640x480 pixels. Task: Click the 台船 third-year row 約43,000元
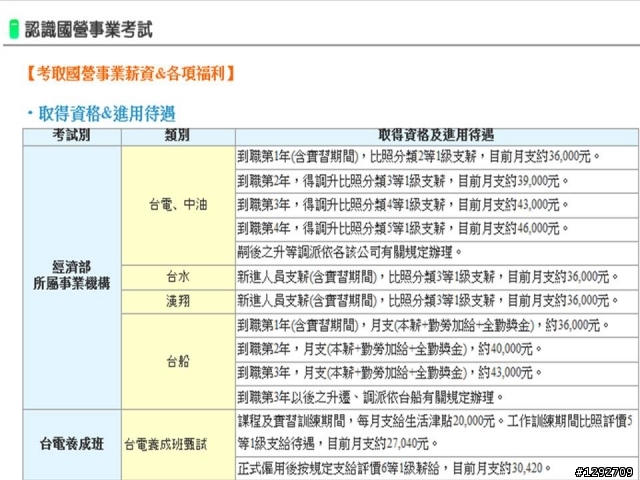click(x=437, y=373)
